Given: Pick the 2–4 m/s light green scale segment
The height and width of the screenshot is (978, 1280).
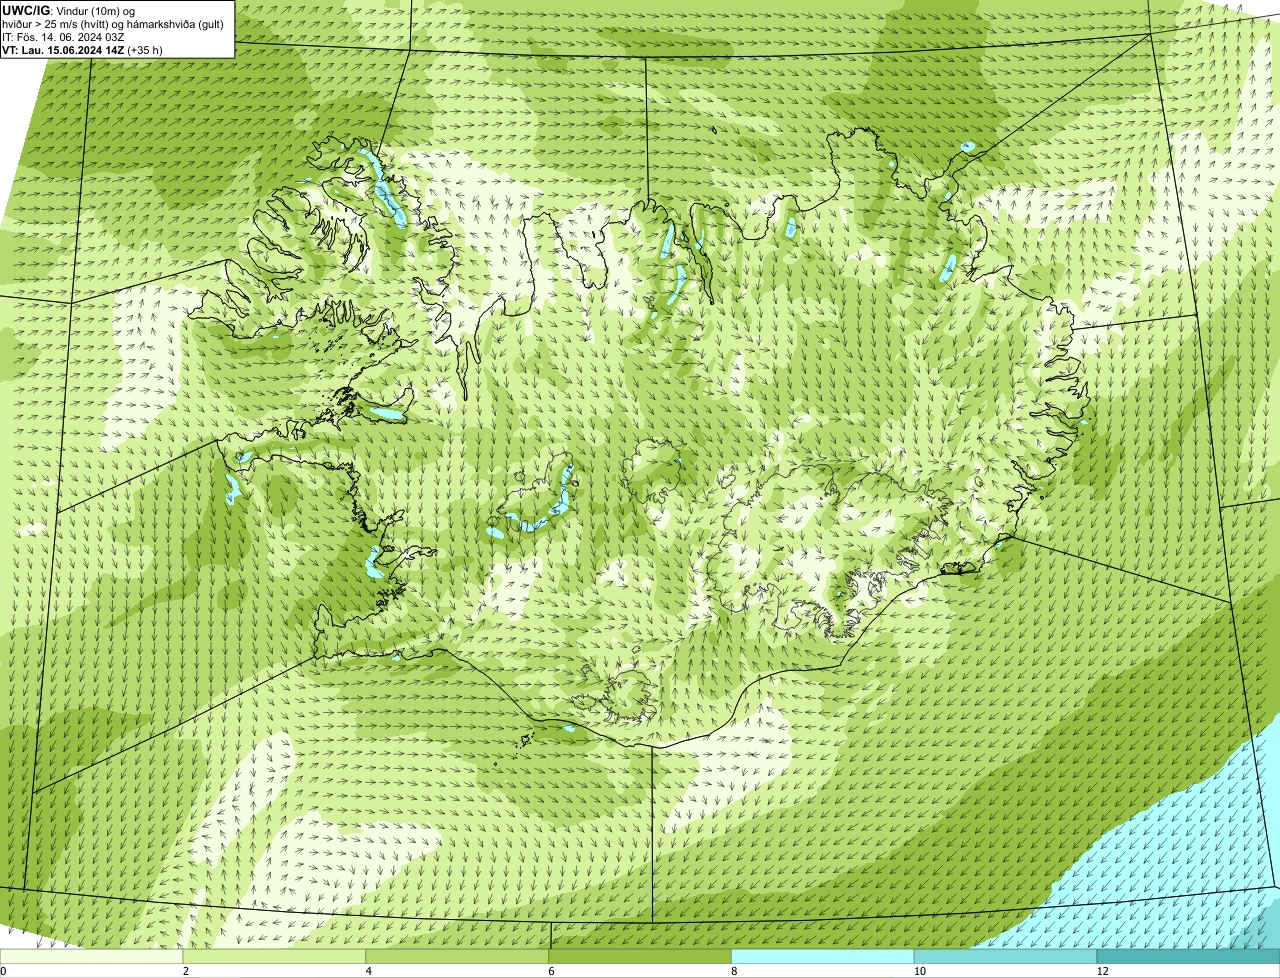Looking at the screenshot, I should (x=275, y=957).
